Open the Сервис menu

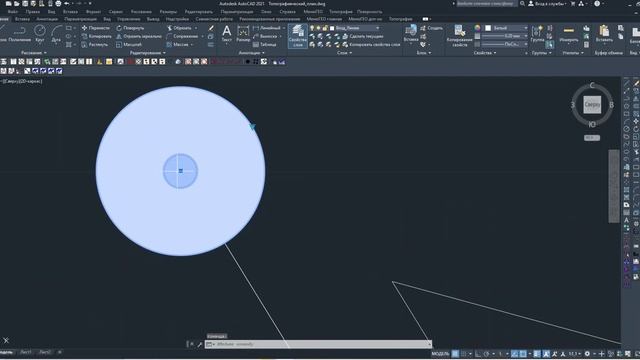click(x=116, y=12)
